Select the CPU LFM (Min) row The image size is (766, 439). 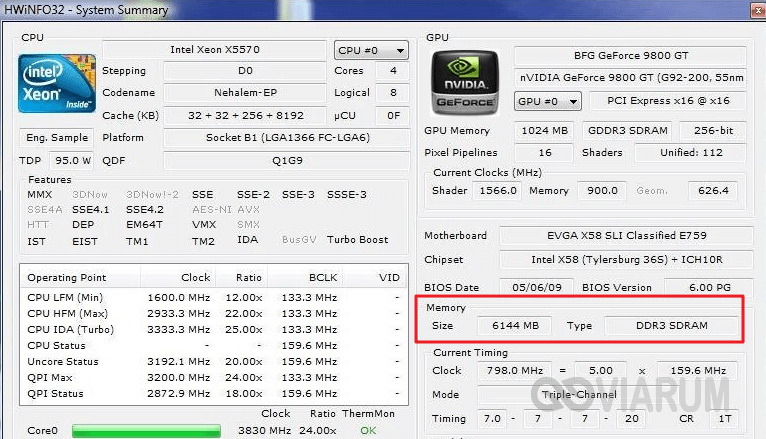(213, 297)
